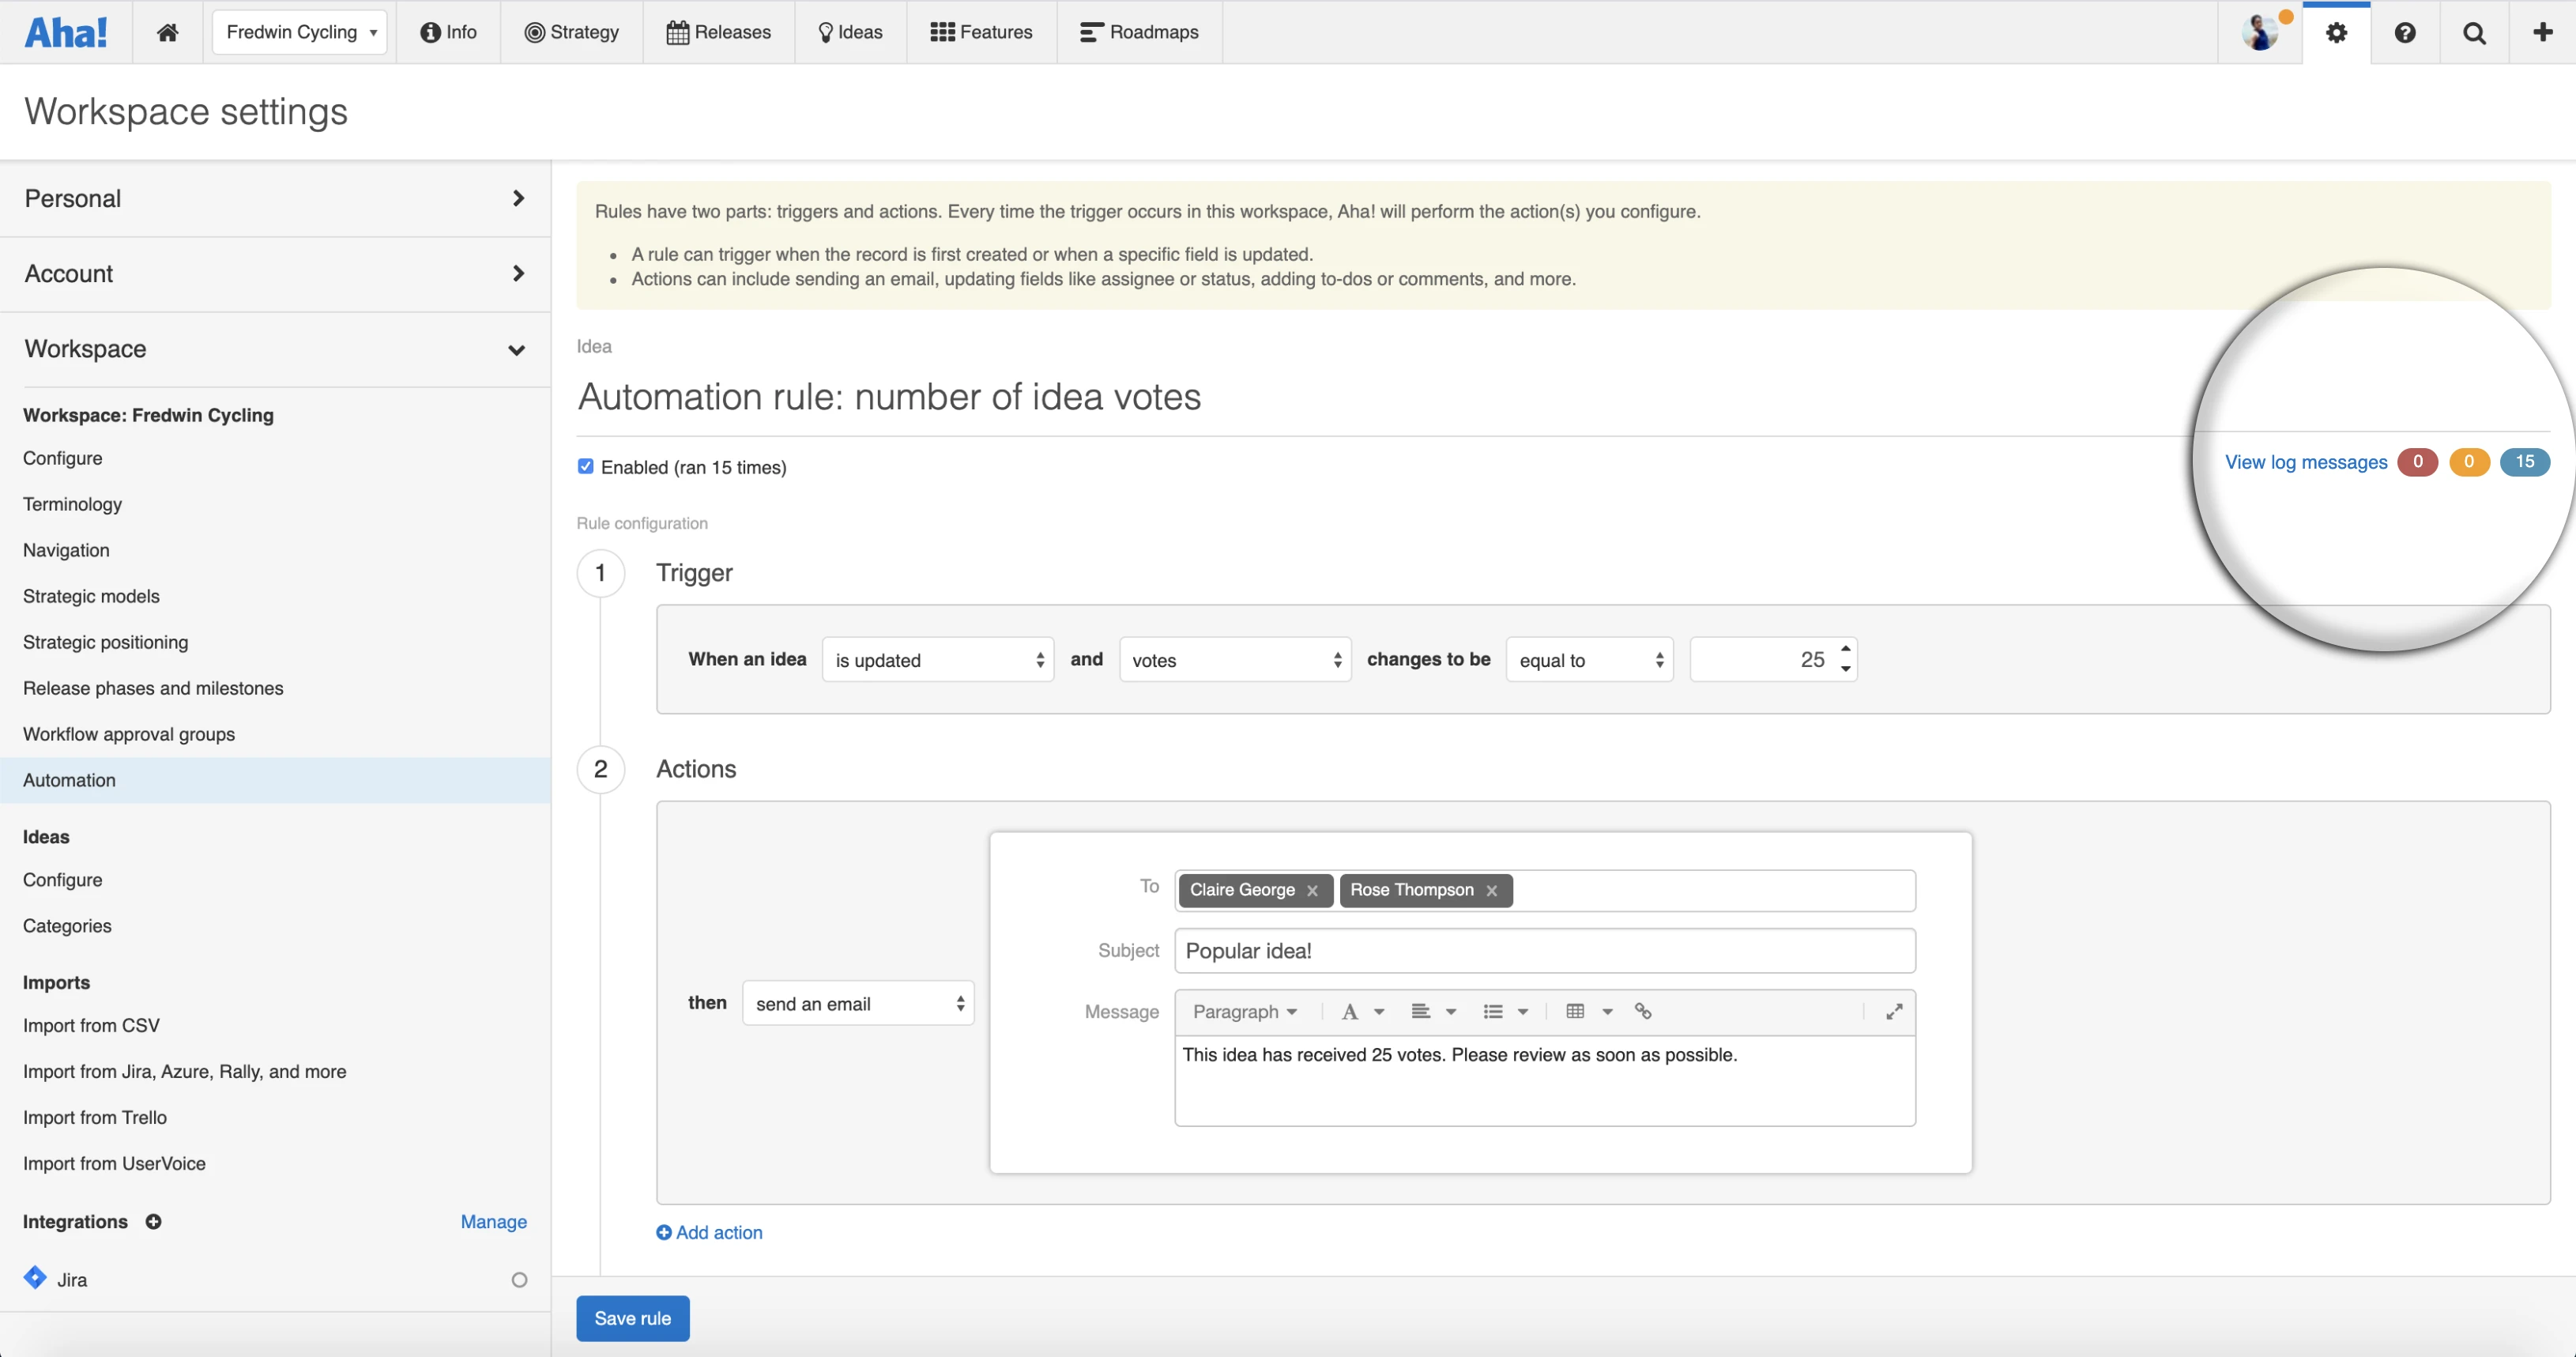Screen dimensions: 2576x1357
Task: Open the Releases menu
Action: 719,32
